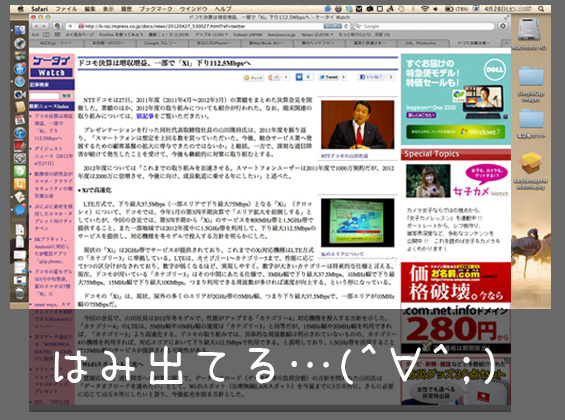Open the ヘルプ menu
The height and width of the screenshot is (420, 565).
pos(223,9)
